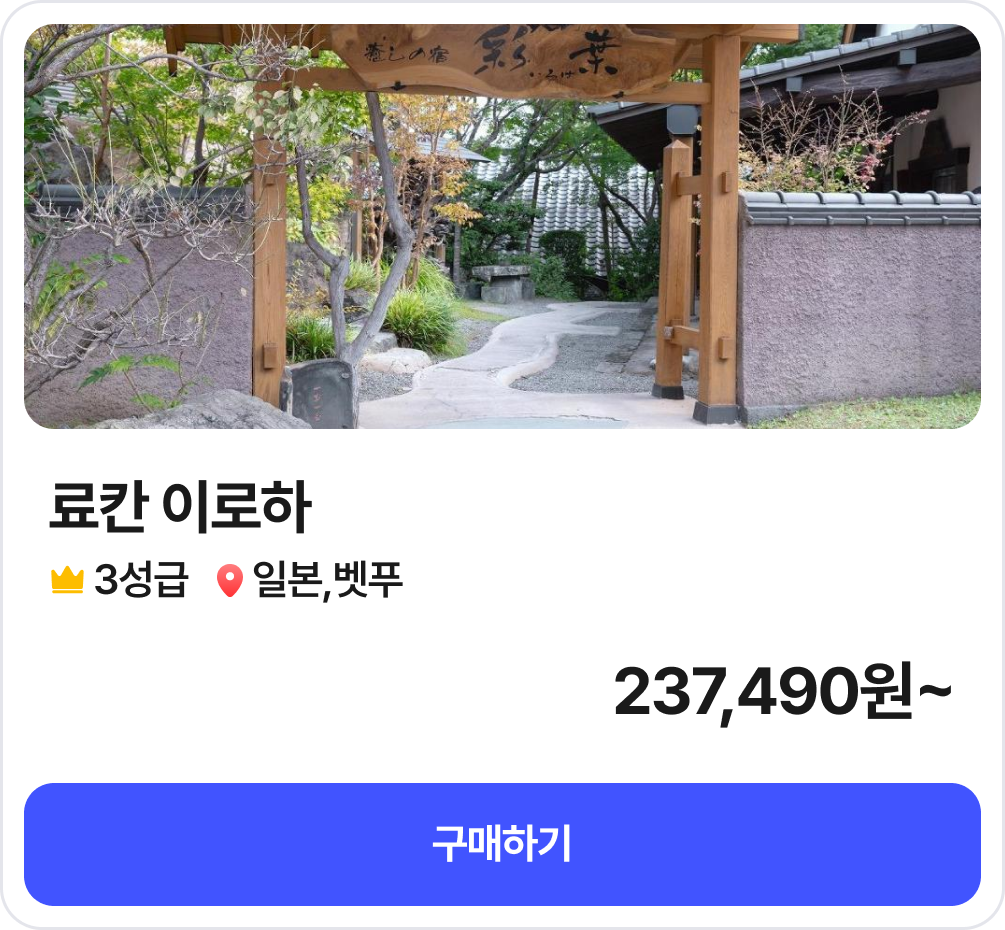Click the blue 구매하기 button
This screenshot has width=1005, height=930.
point(502,844)
